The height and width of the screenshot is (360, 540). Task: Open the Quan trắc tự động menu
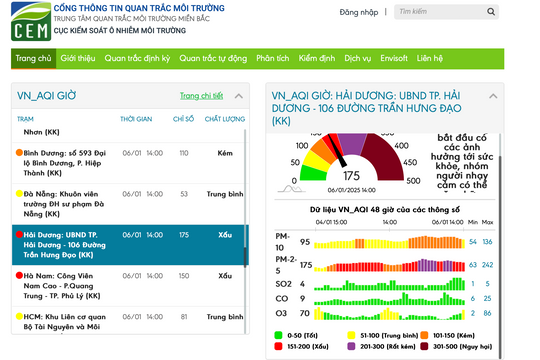[x=213, y=58]
